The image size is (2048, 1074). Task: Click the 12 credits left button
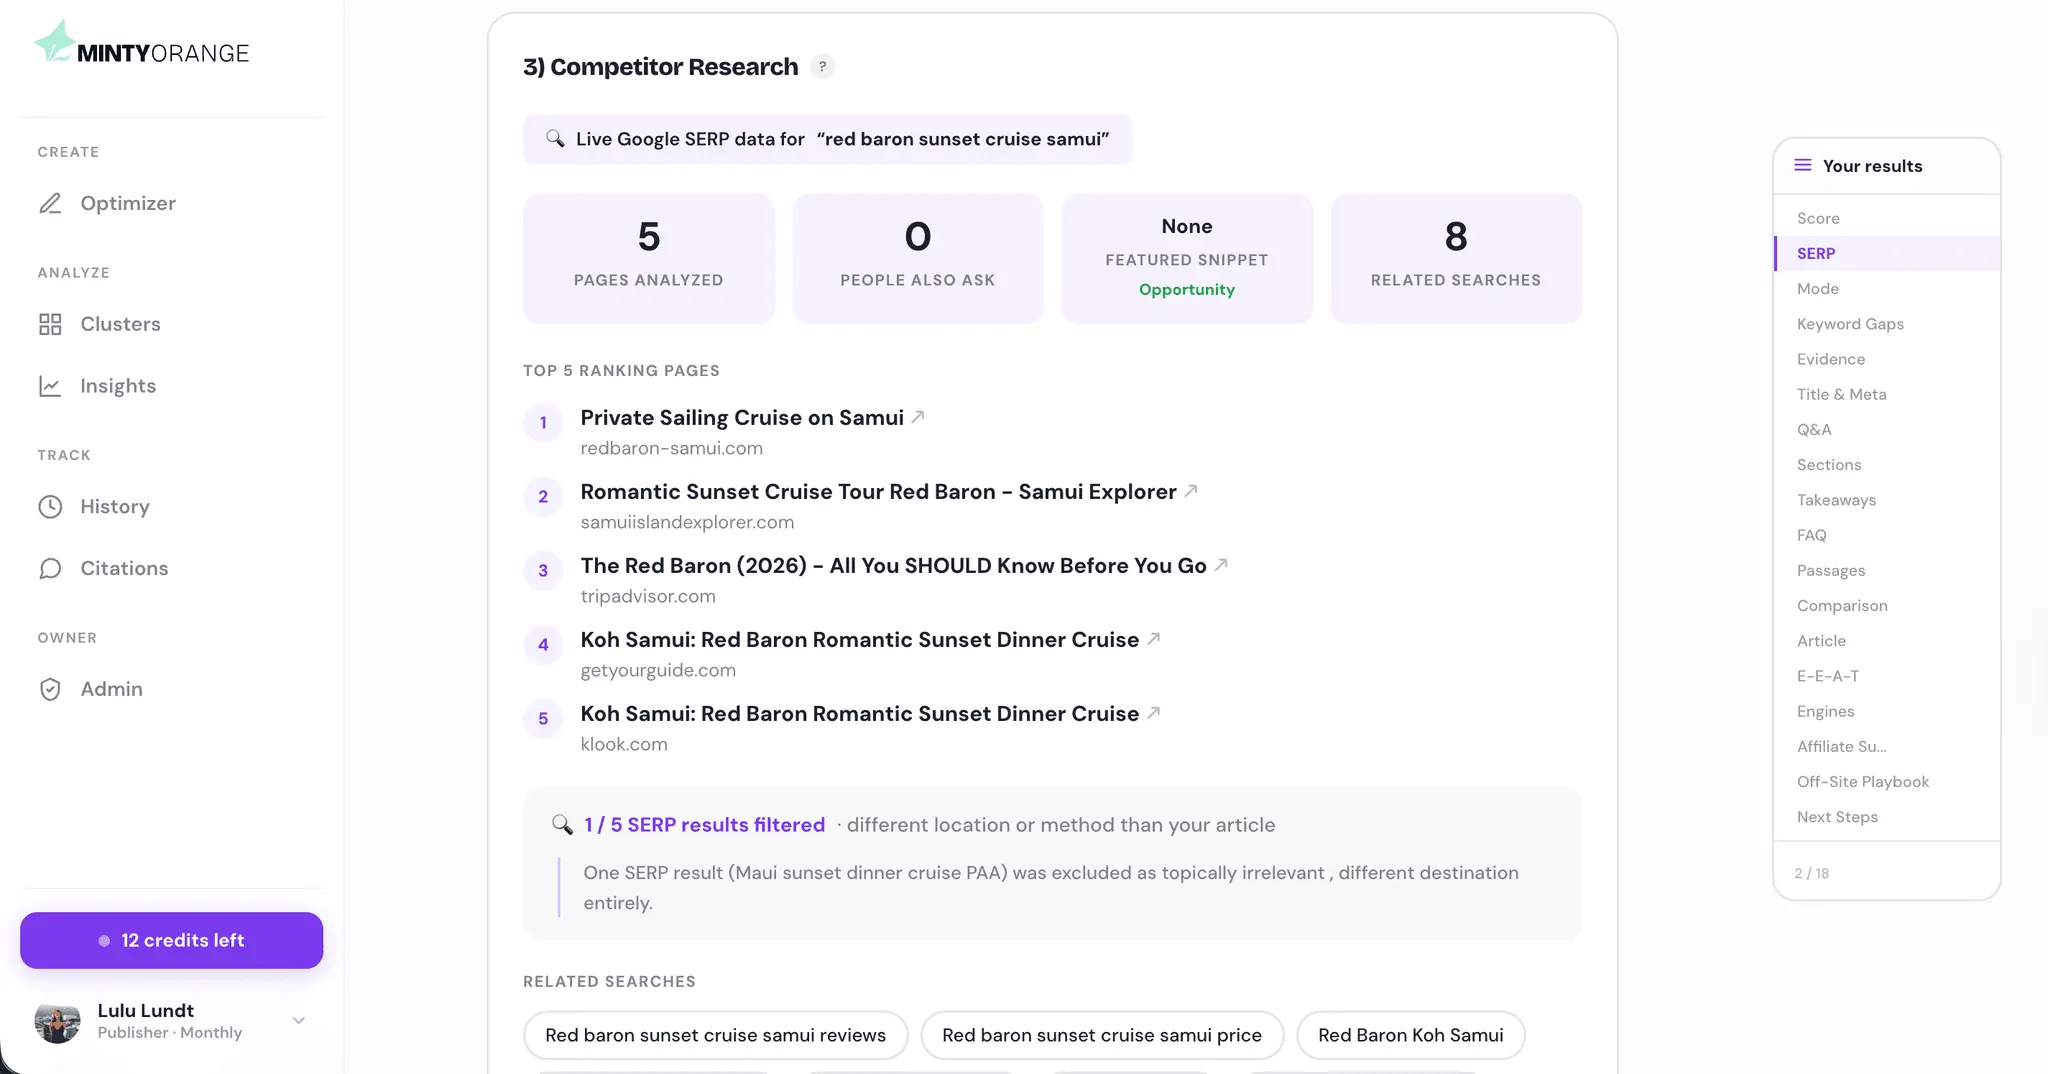click(171, 940)
